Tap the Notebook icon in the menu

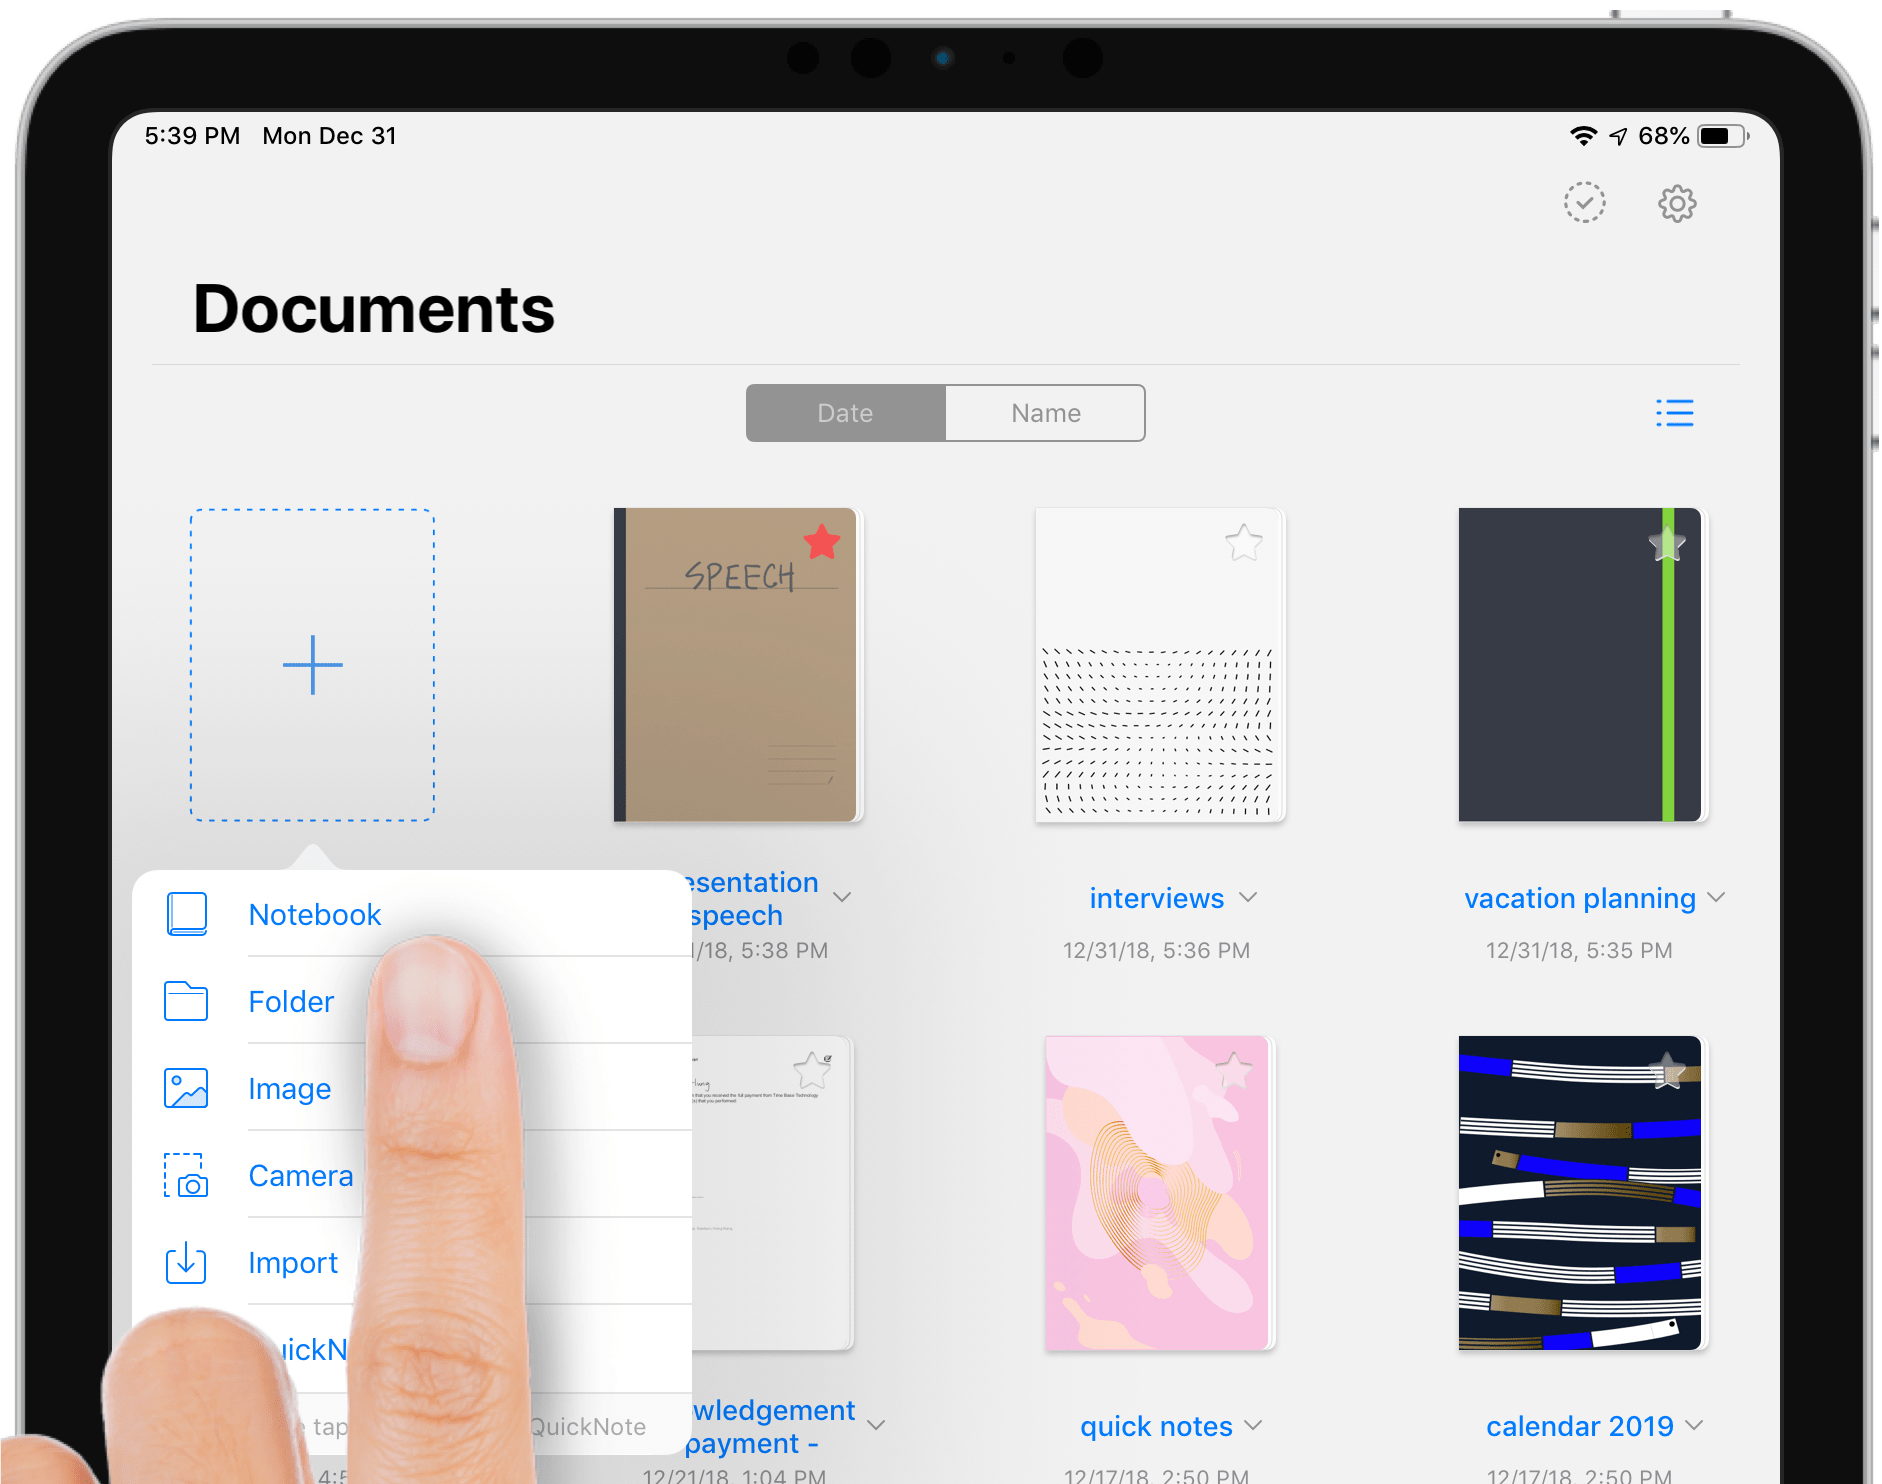(x=185, y=913)
